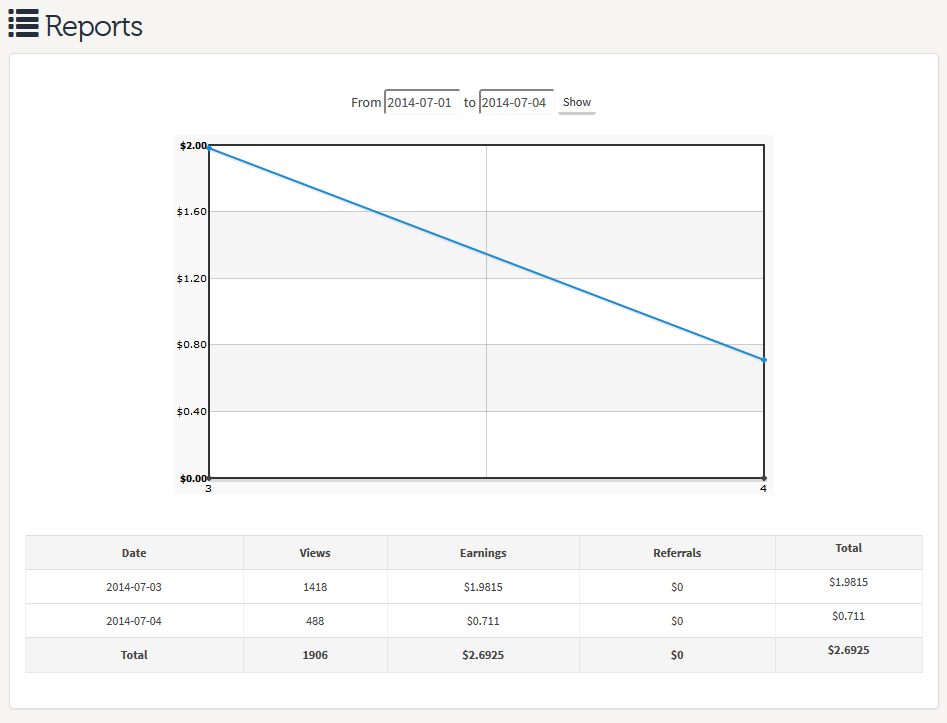Click the Show button
Image resolution: width=947 pixels, height=723 pixels.
tap(577, 102)
